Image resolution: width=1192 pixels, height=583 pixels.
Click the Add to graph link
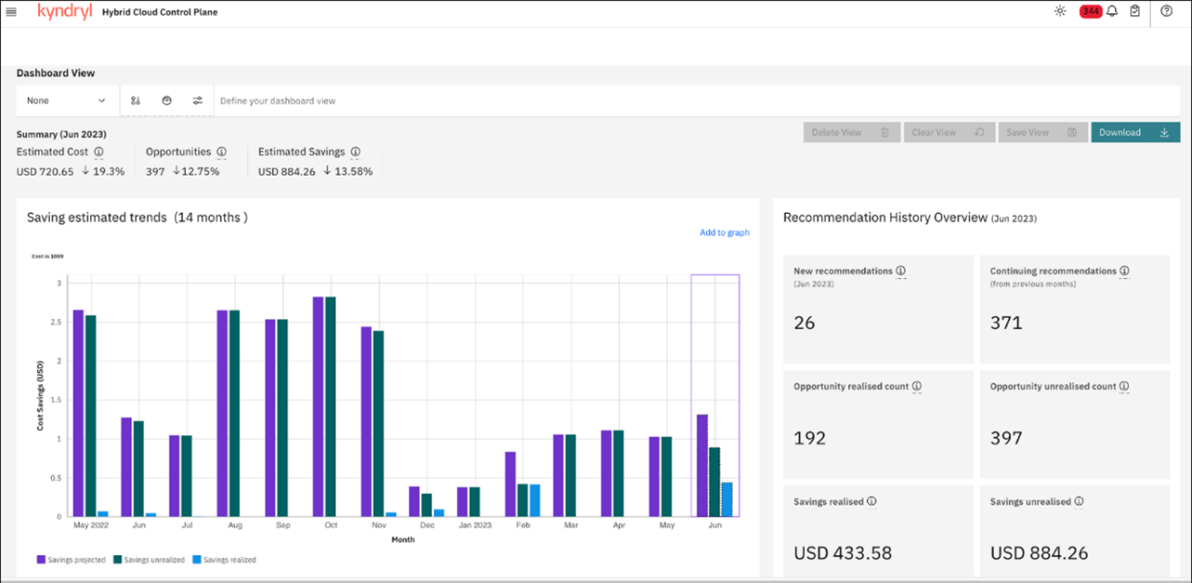point(724,233)
